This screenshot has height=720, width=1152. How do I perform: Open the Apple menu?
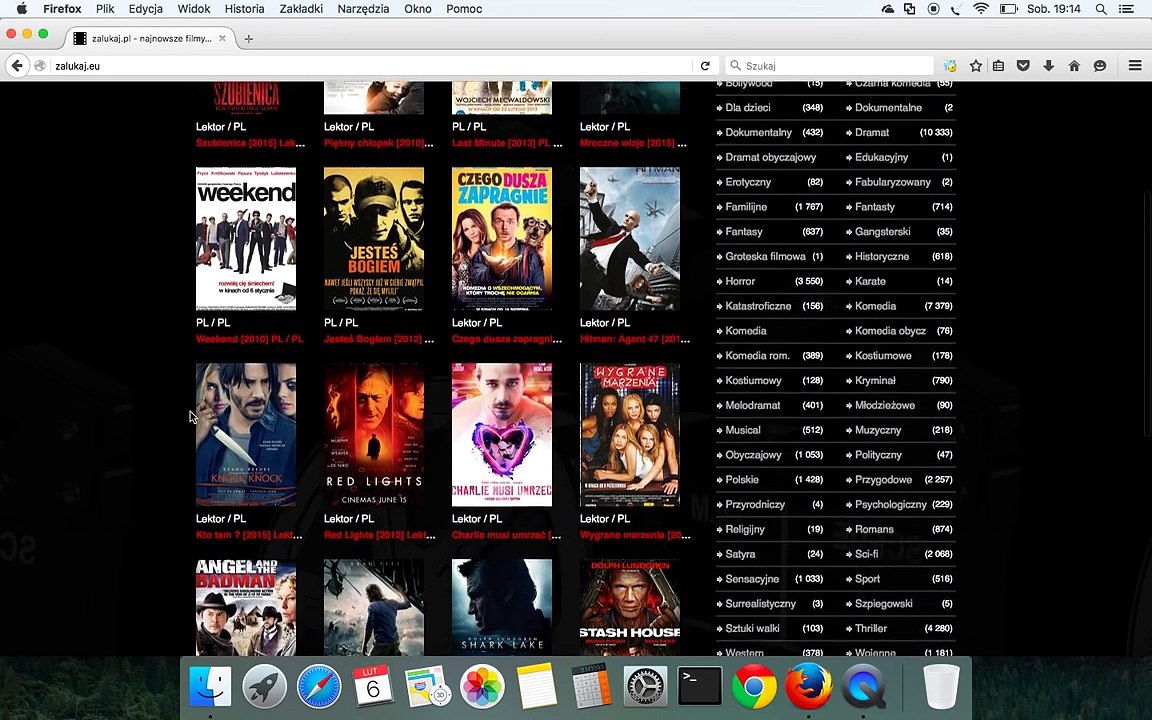pyautogui.click(x=21, y=9)
